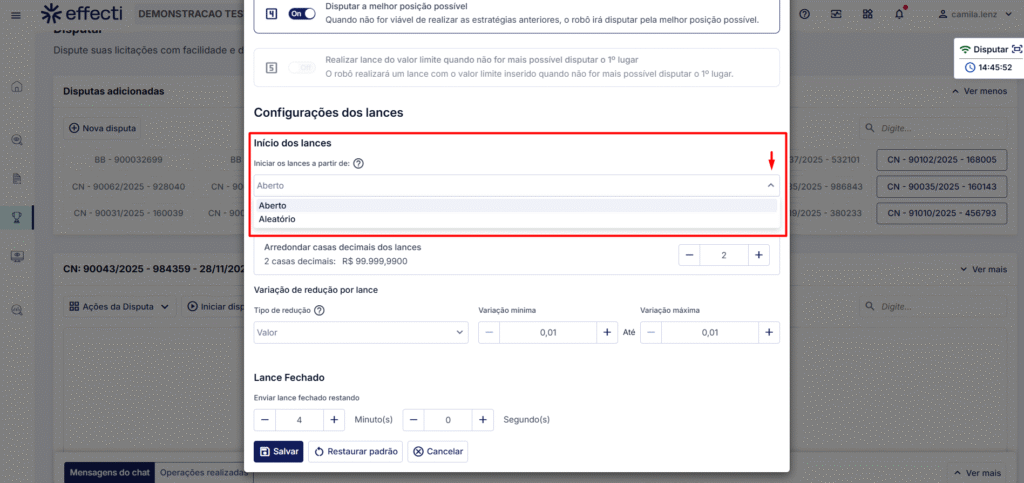Click the Salvar button
The height and width of the screenshot is (483, 1024).
coord(278,451)
